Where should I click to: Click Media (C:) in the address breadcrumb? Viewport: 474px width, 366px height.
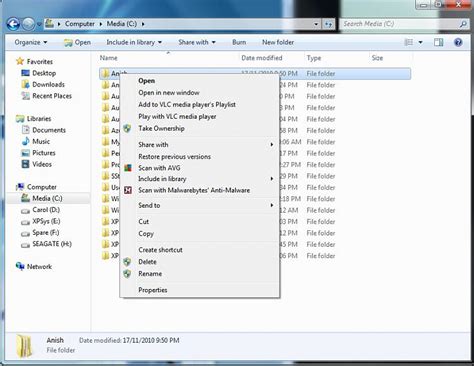[122, 24]
